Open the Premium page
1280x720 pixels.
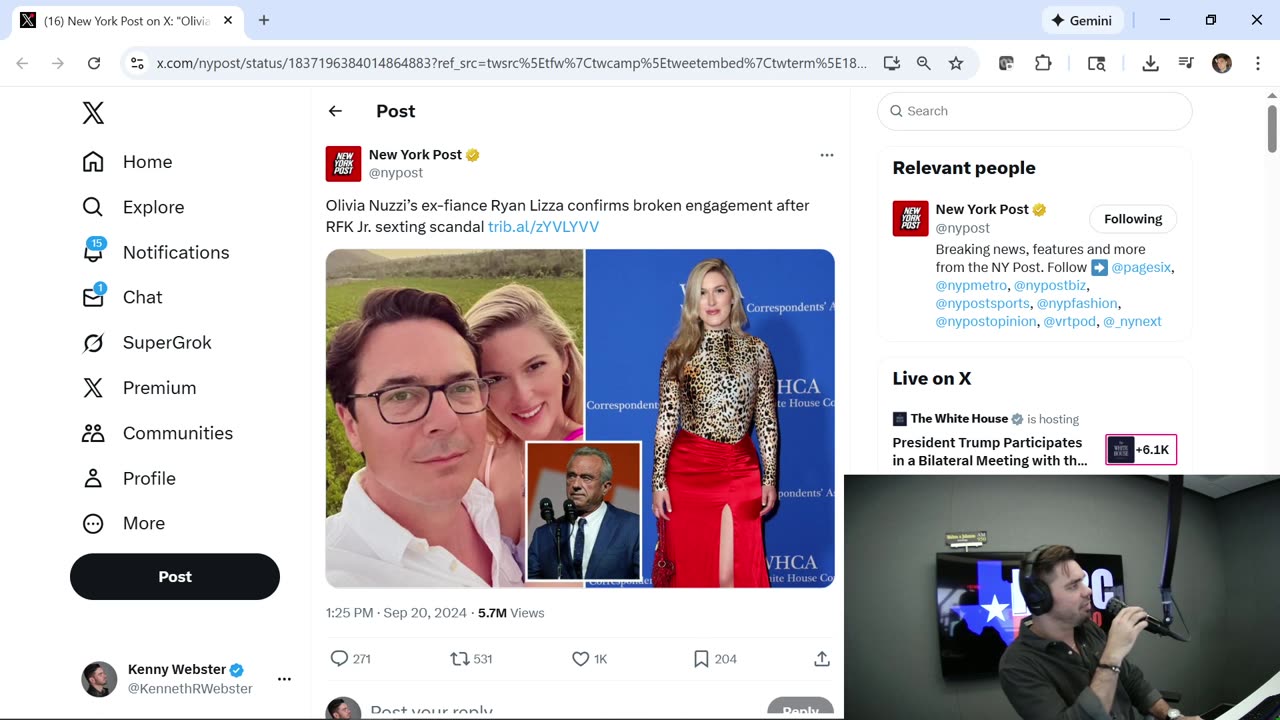(x=139, y=388)
